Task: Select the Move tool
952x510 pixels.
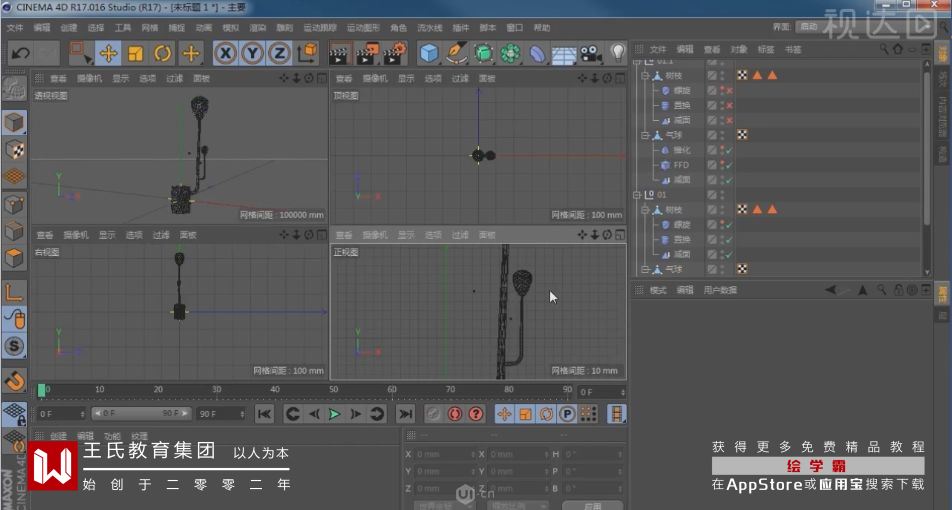Action: point(108,53)
